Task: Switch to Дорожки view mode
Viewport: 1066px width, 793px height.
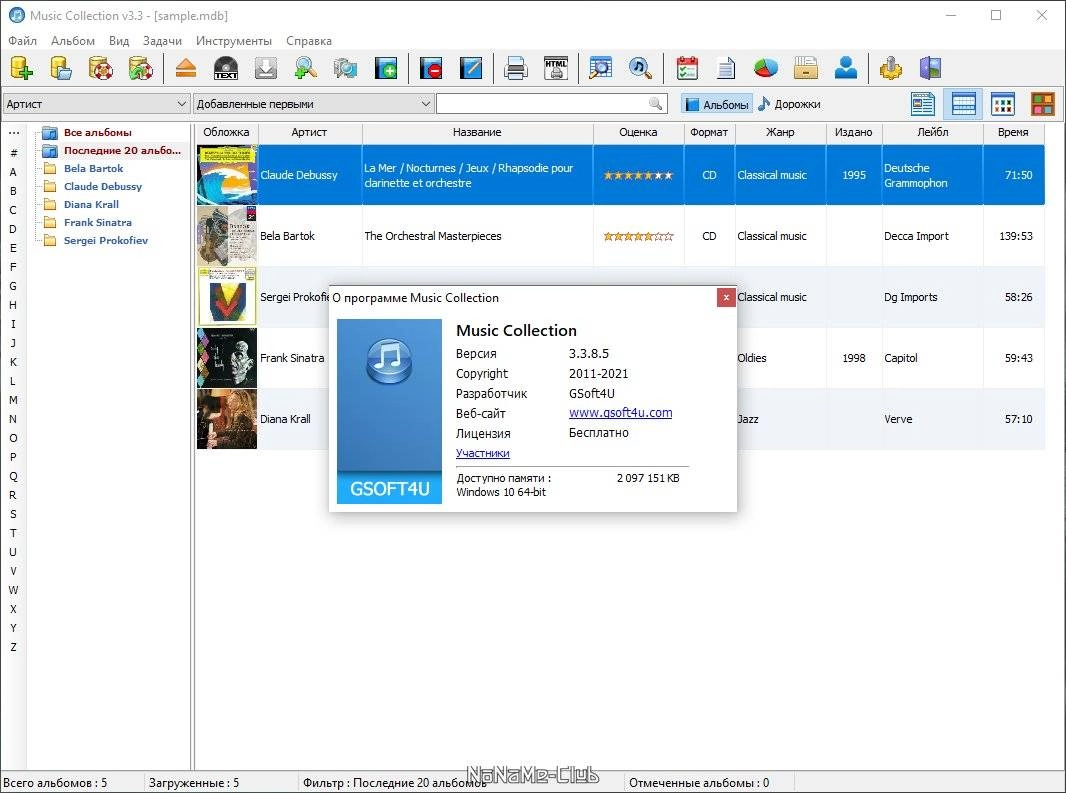Action: pyautogui.click(x=789, y=104)
